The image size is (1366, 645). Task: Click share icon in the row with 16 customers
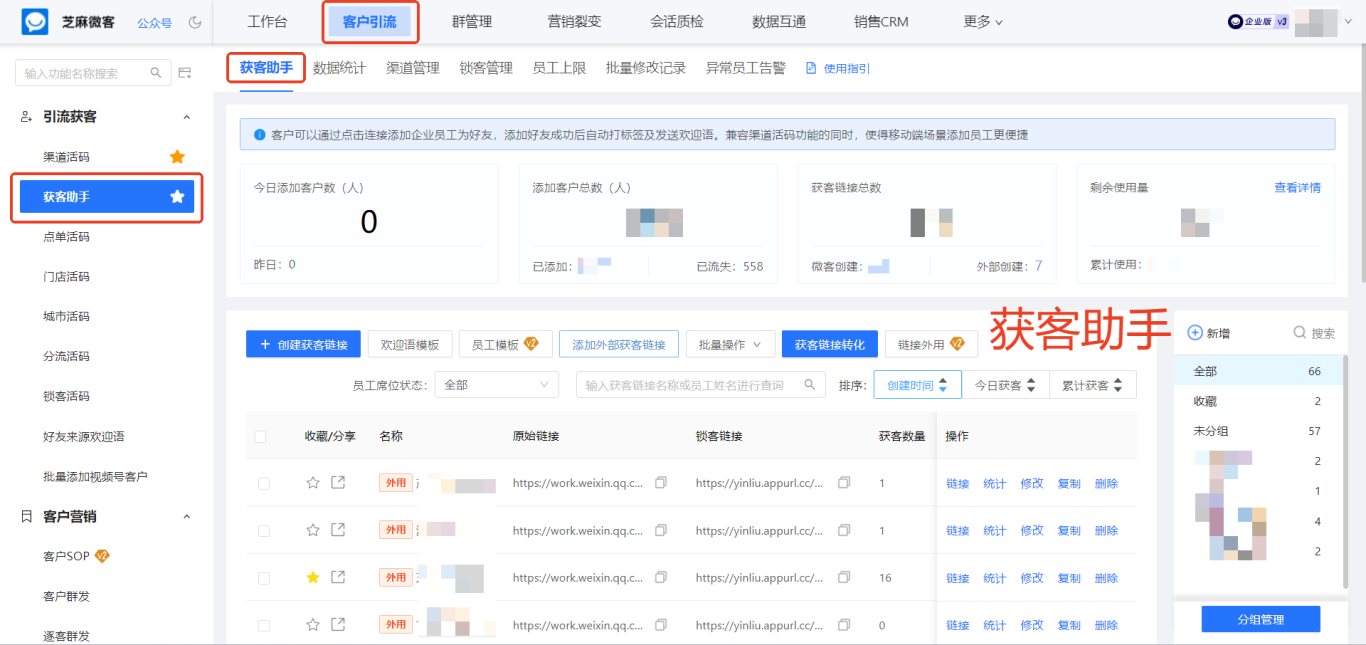click(338, 577)
